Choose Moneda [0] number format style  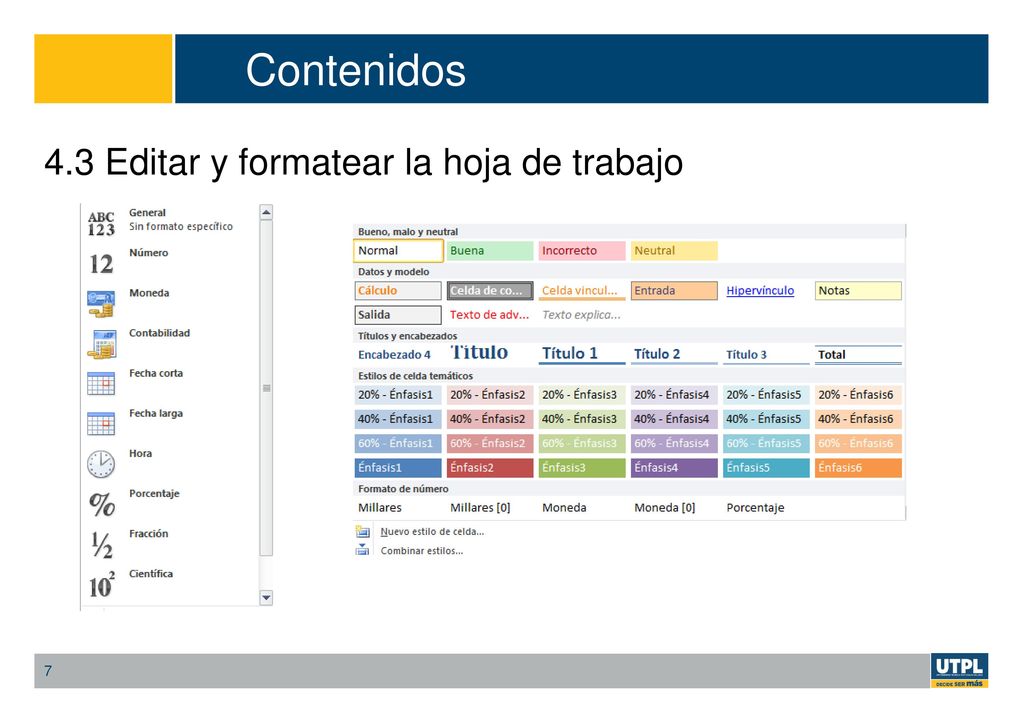(x=665, y=507)
